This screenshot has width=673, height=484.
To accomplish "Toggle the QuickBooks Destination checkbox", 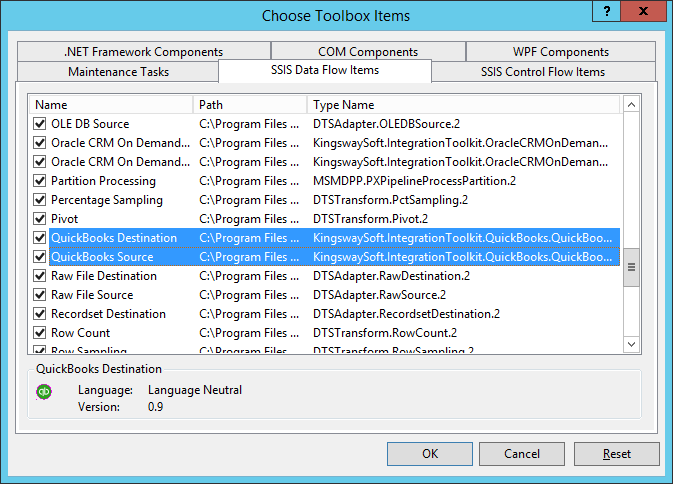I will 40,238.
